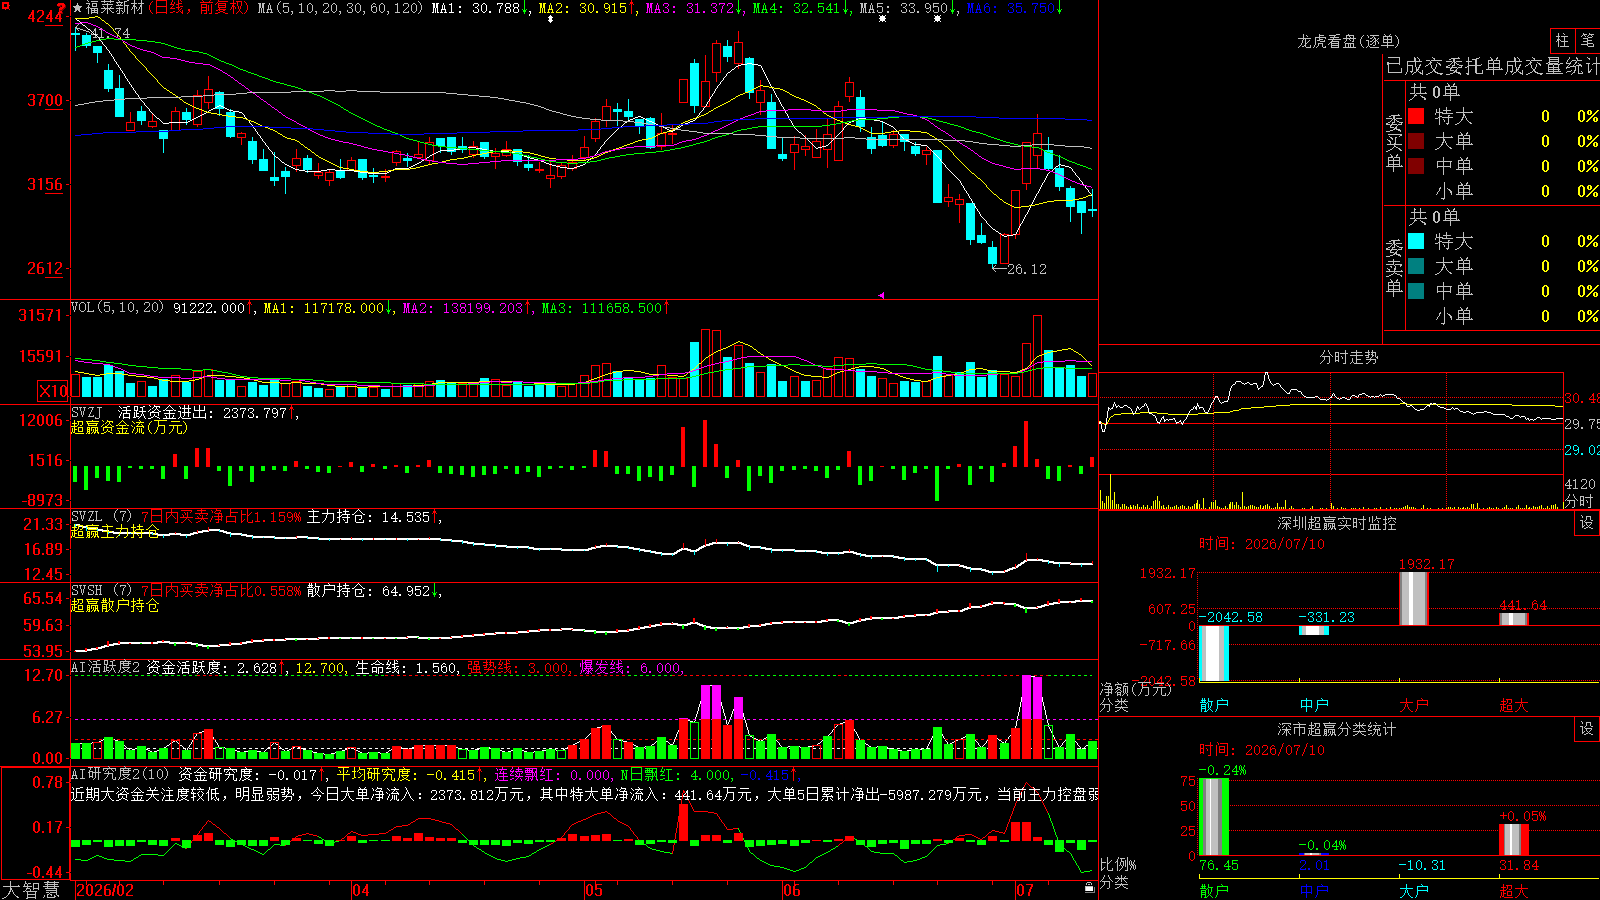1600x900 pixels.
Task: Open 设 settings for 深圳超赢实时监控
Action: pos(1587,523)
